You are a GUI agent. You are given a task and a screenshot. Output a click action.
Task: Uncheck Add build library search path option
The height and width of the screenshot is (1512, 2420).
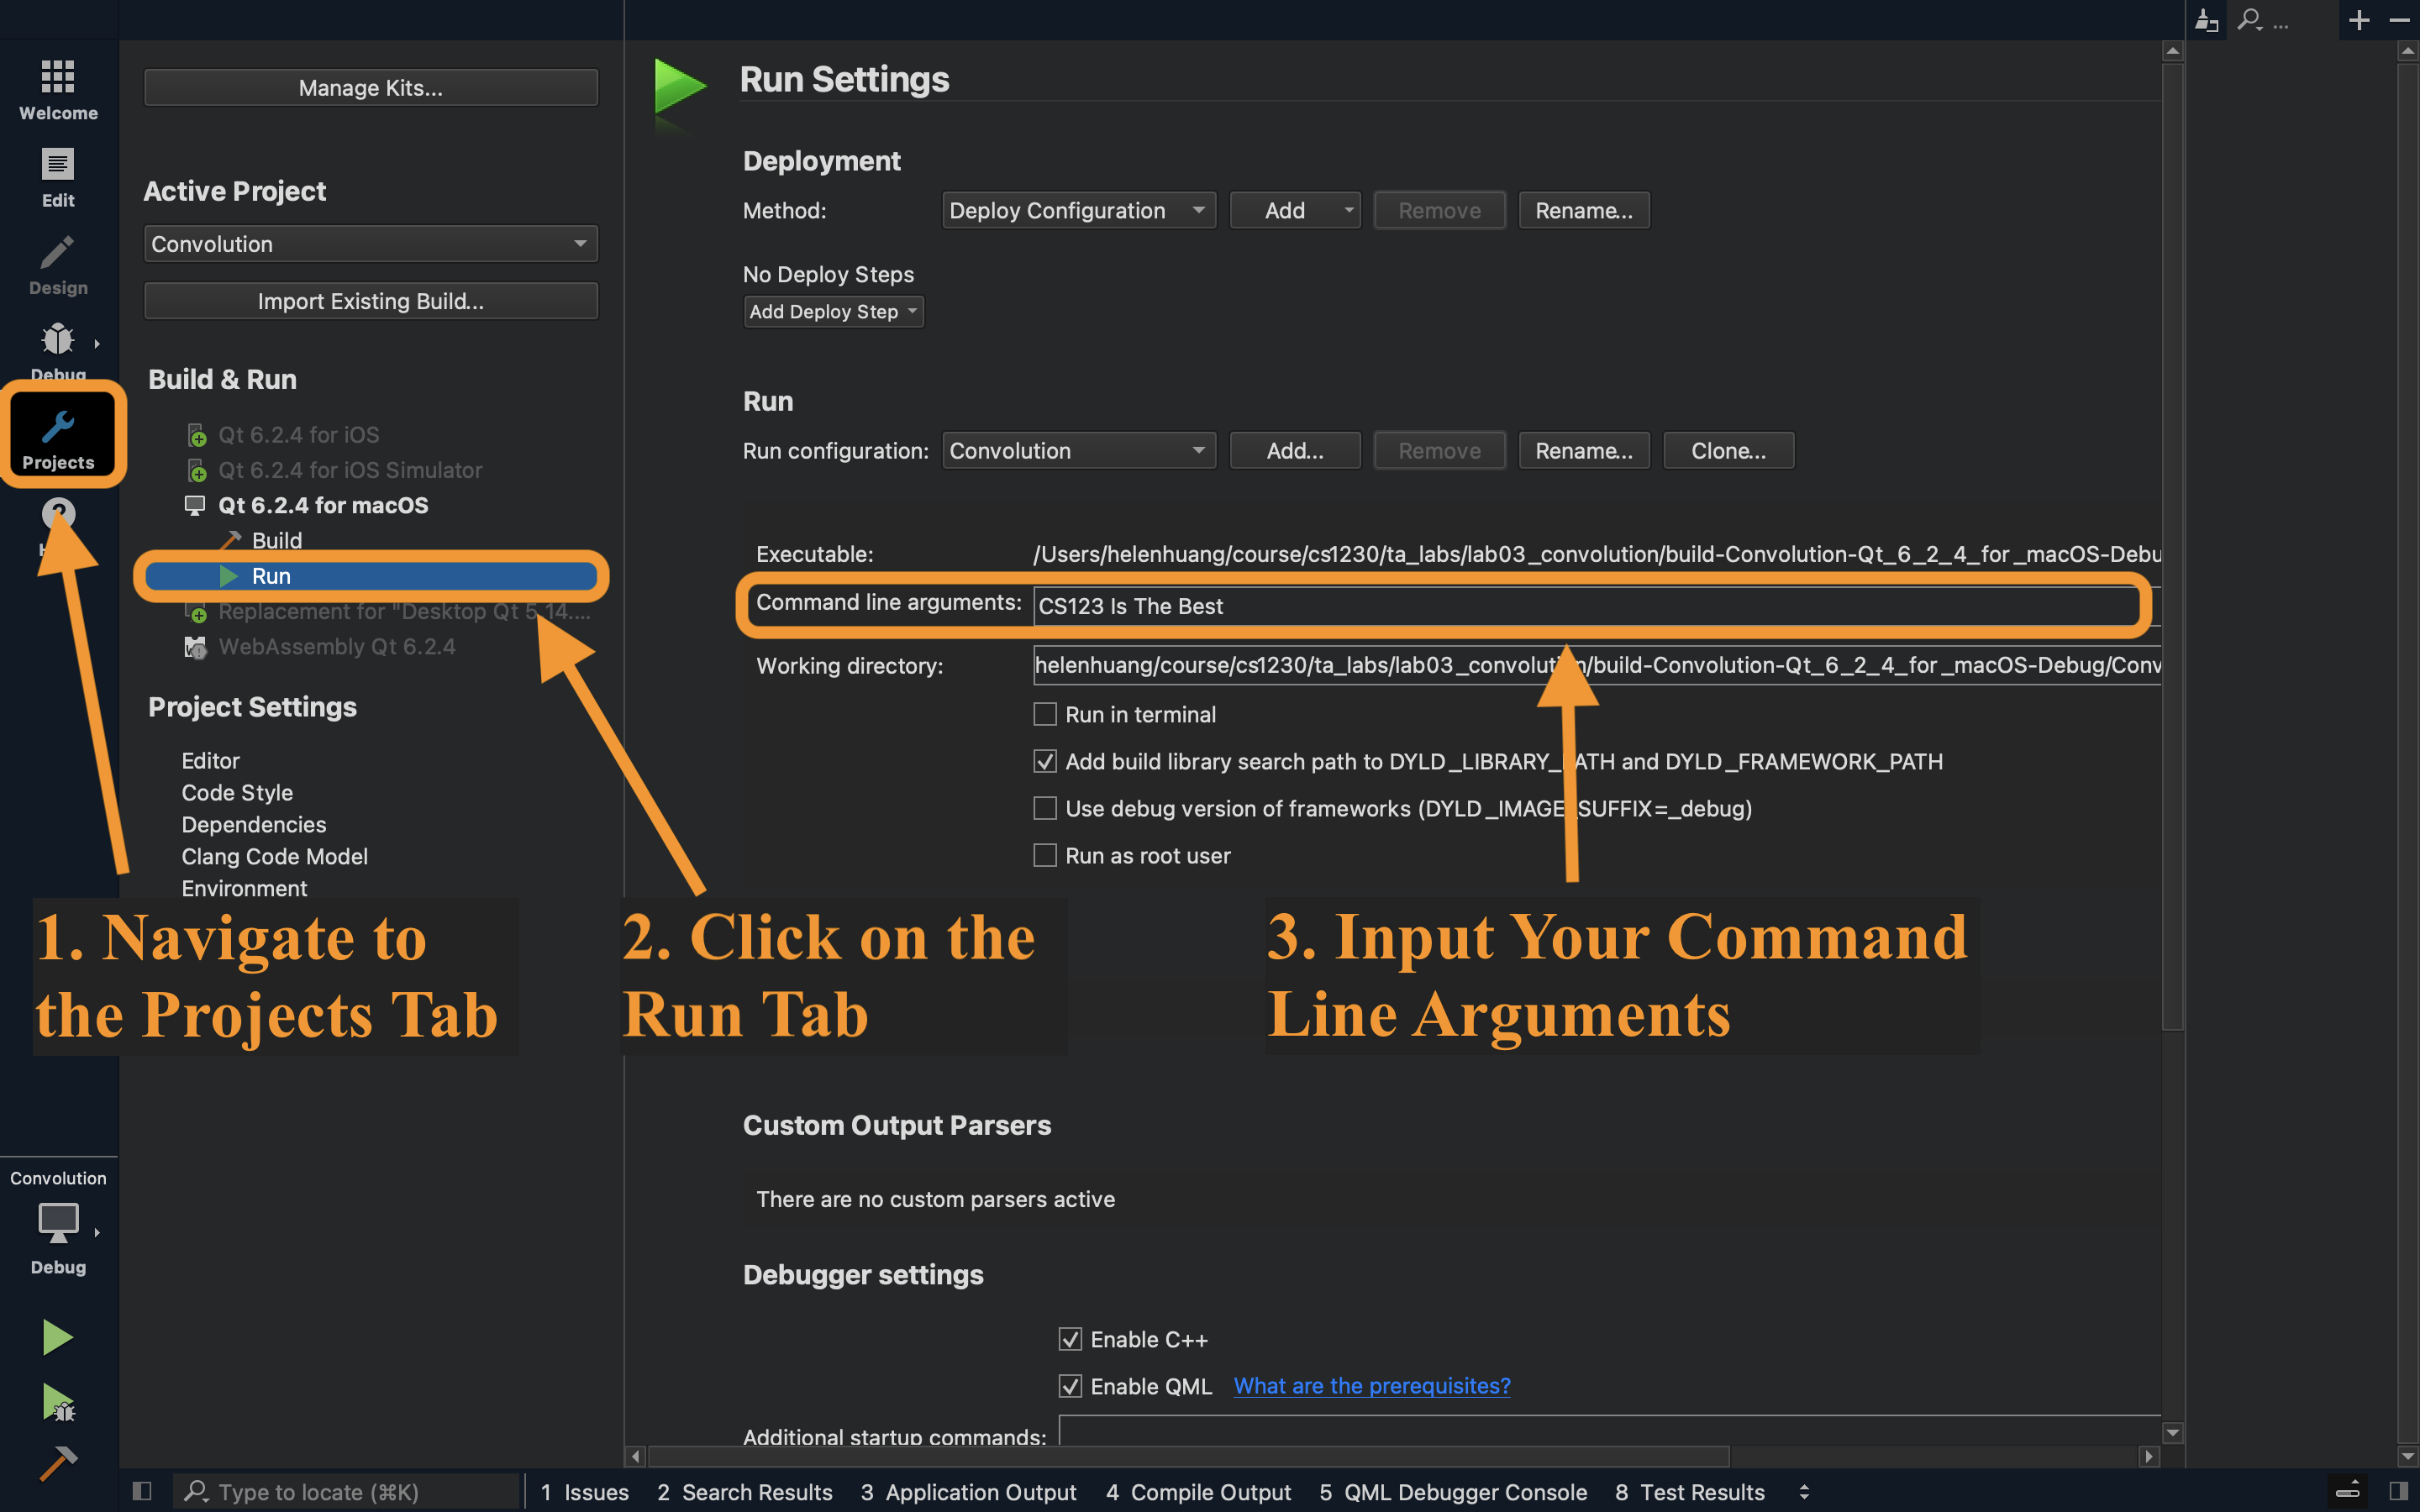[x=1045, y=761]
